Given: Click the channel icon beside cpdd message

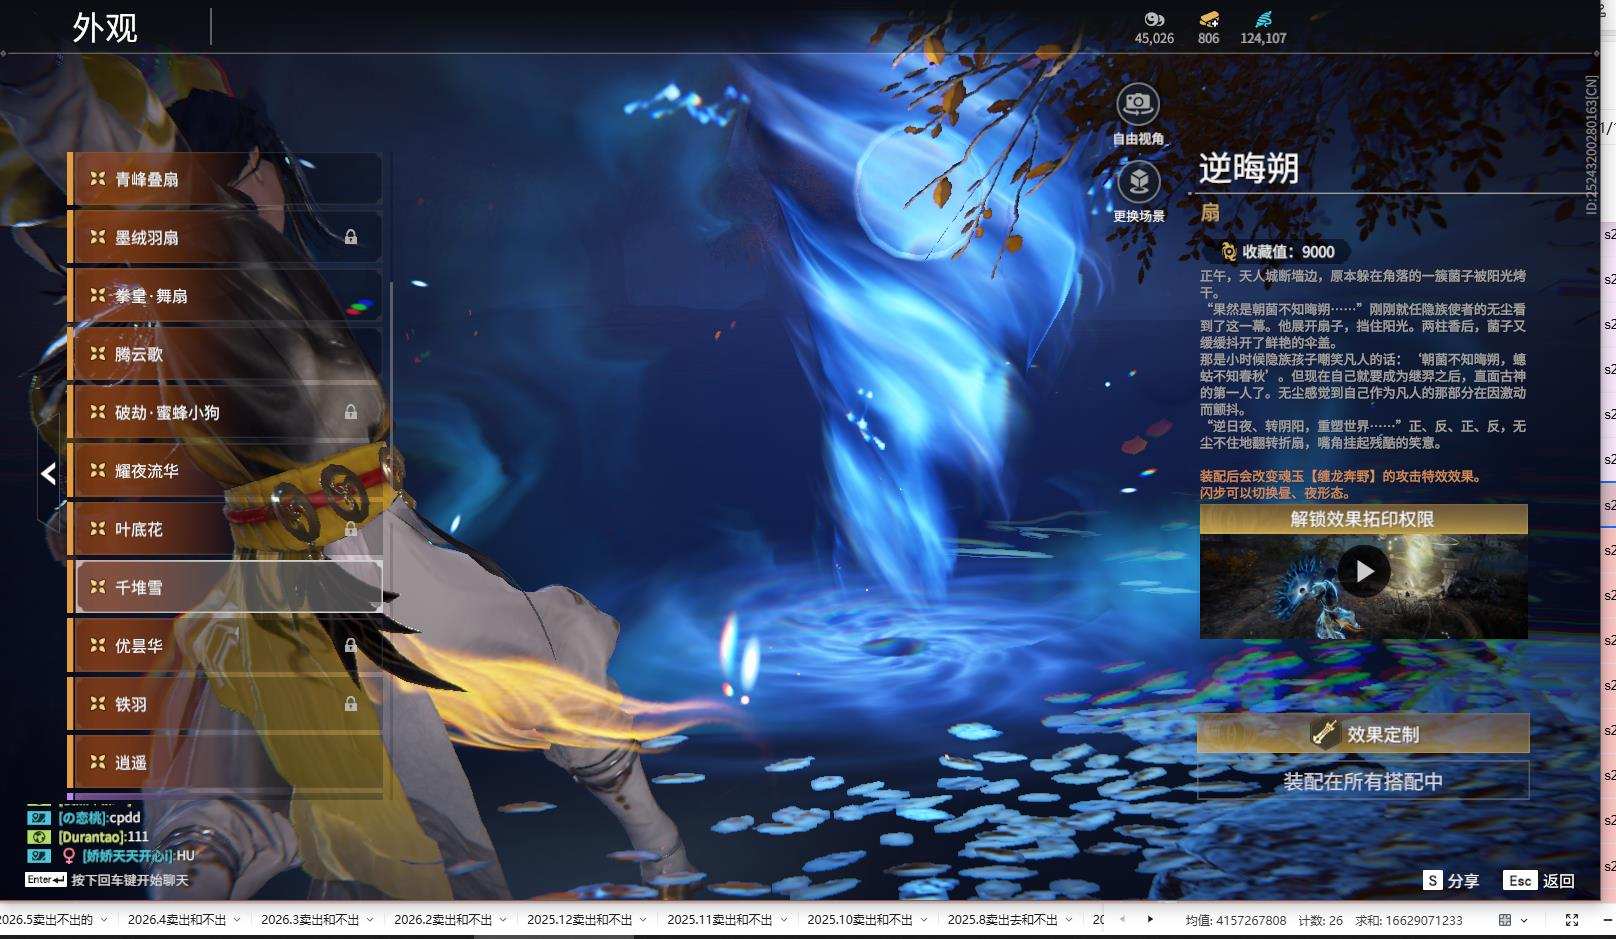Looking at the screenshot, I should 39,818.
